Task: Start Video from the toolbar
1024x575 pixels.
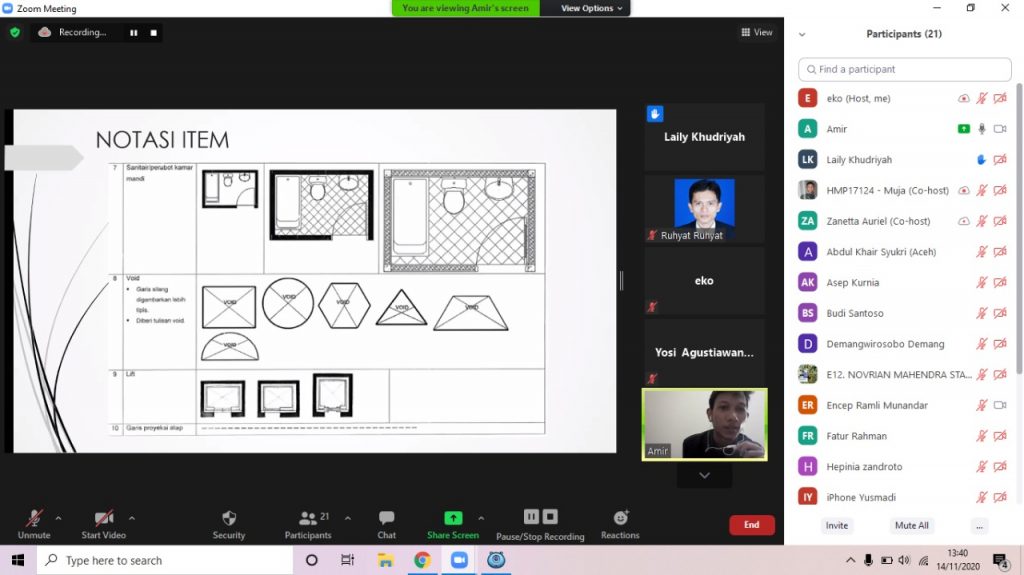Action: click(x=103, y=525)
